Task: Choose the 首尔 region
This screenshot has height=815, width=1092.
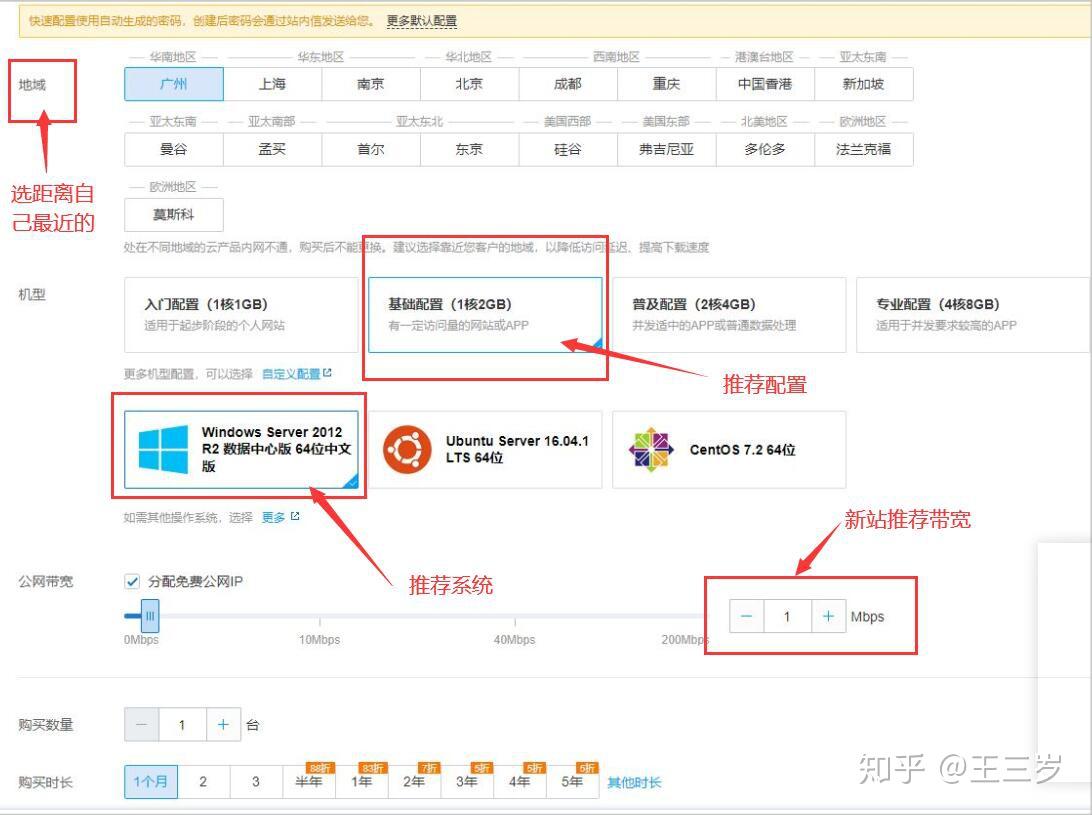Action: click(x=370, y=149)
